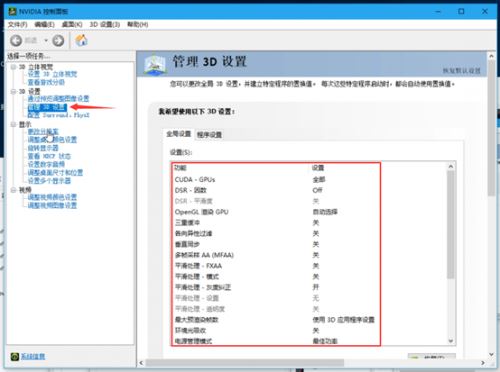
Task: Open the 桌面(K) menu
Action: tap(72, 24)
